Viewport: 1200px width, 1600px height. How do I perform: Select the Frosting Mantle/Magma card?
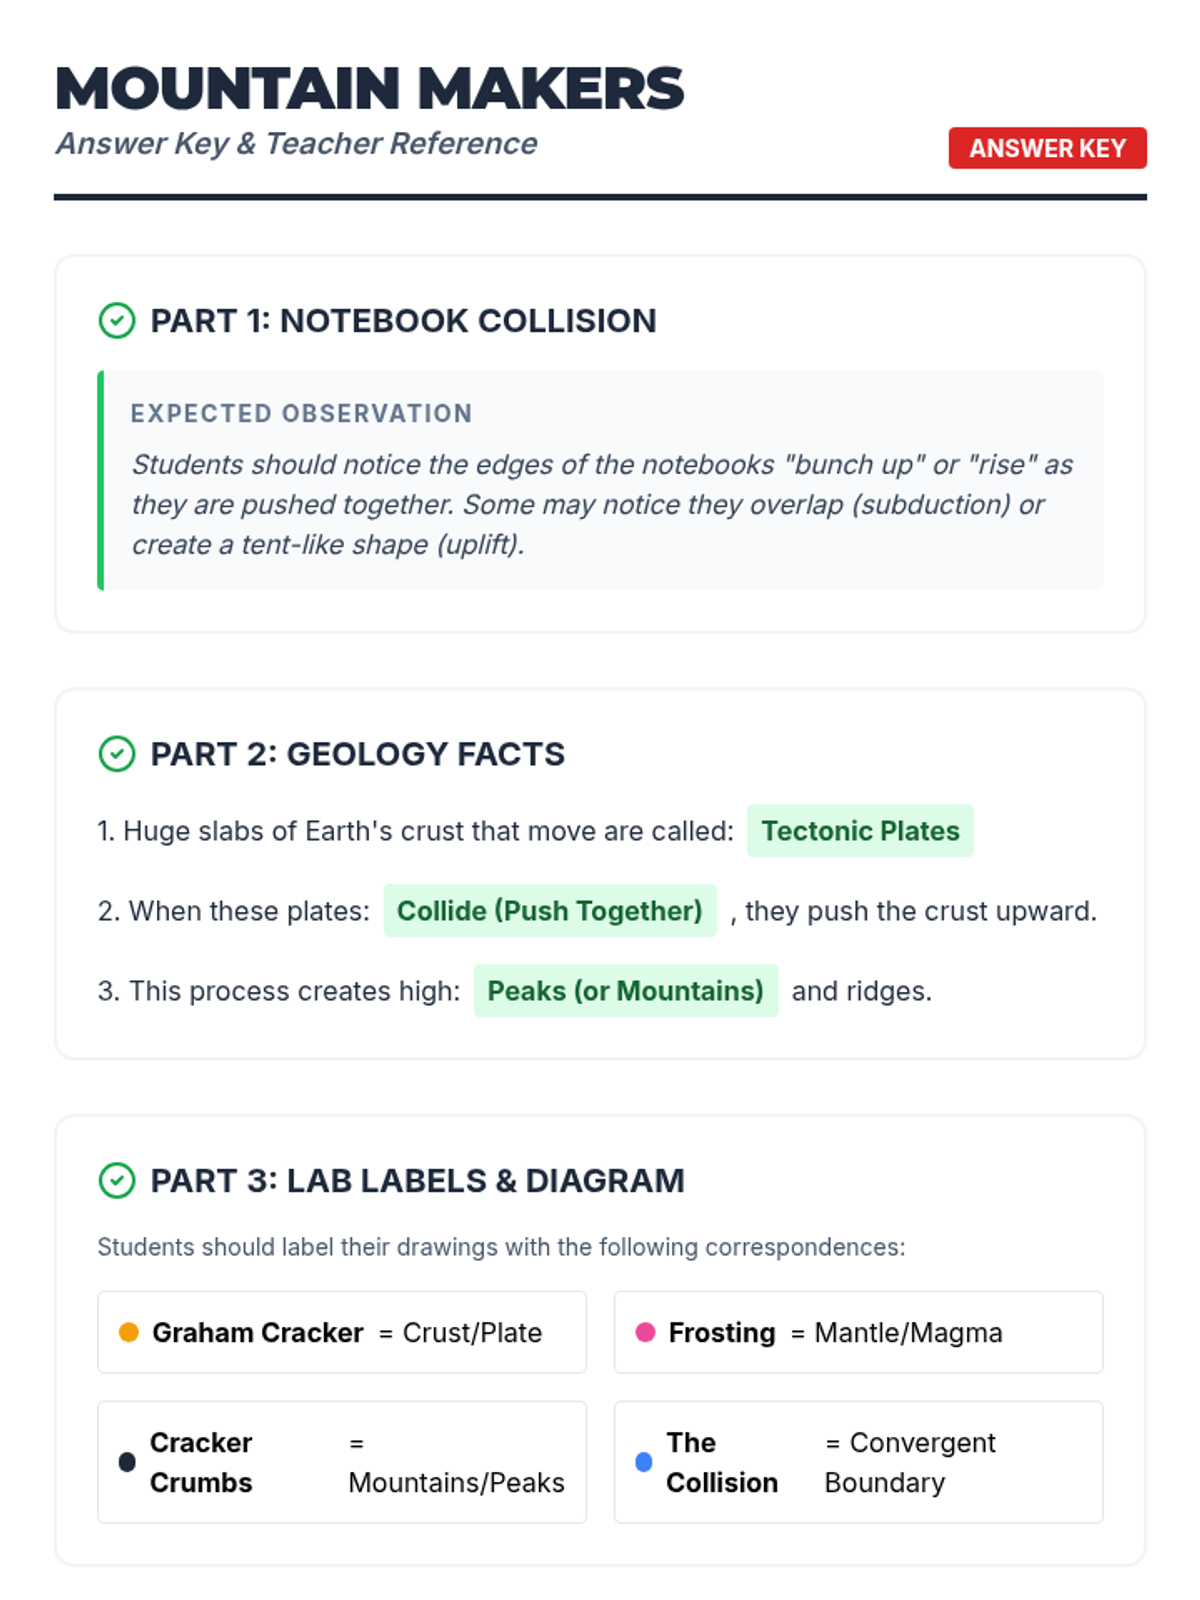click(x=858, y=1332)
